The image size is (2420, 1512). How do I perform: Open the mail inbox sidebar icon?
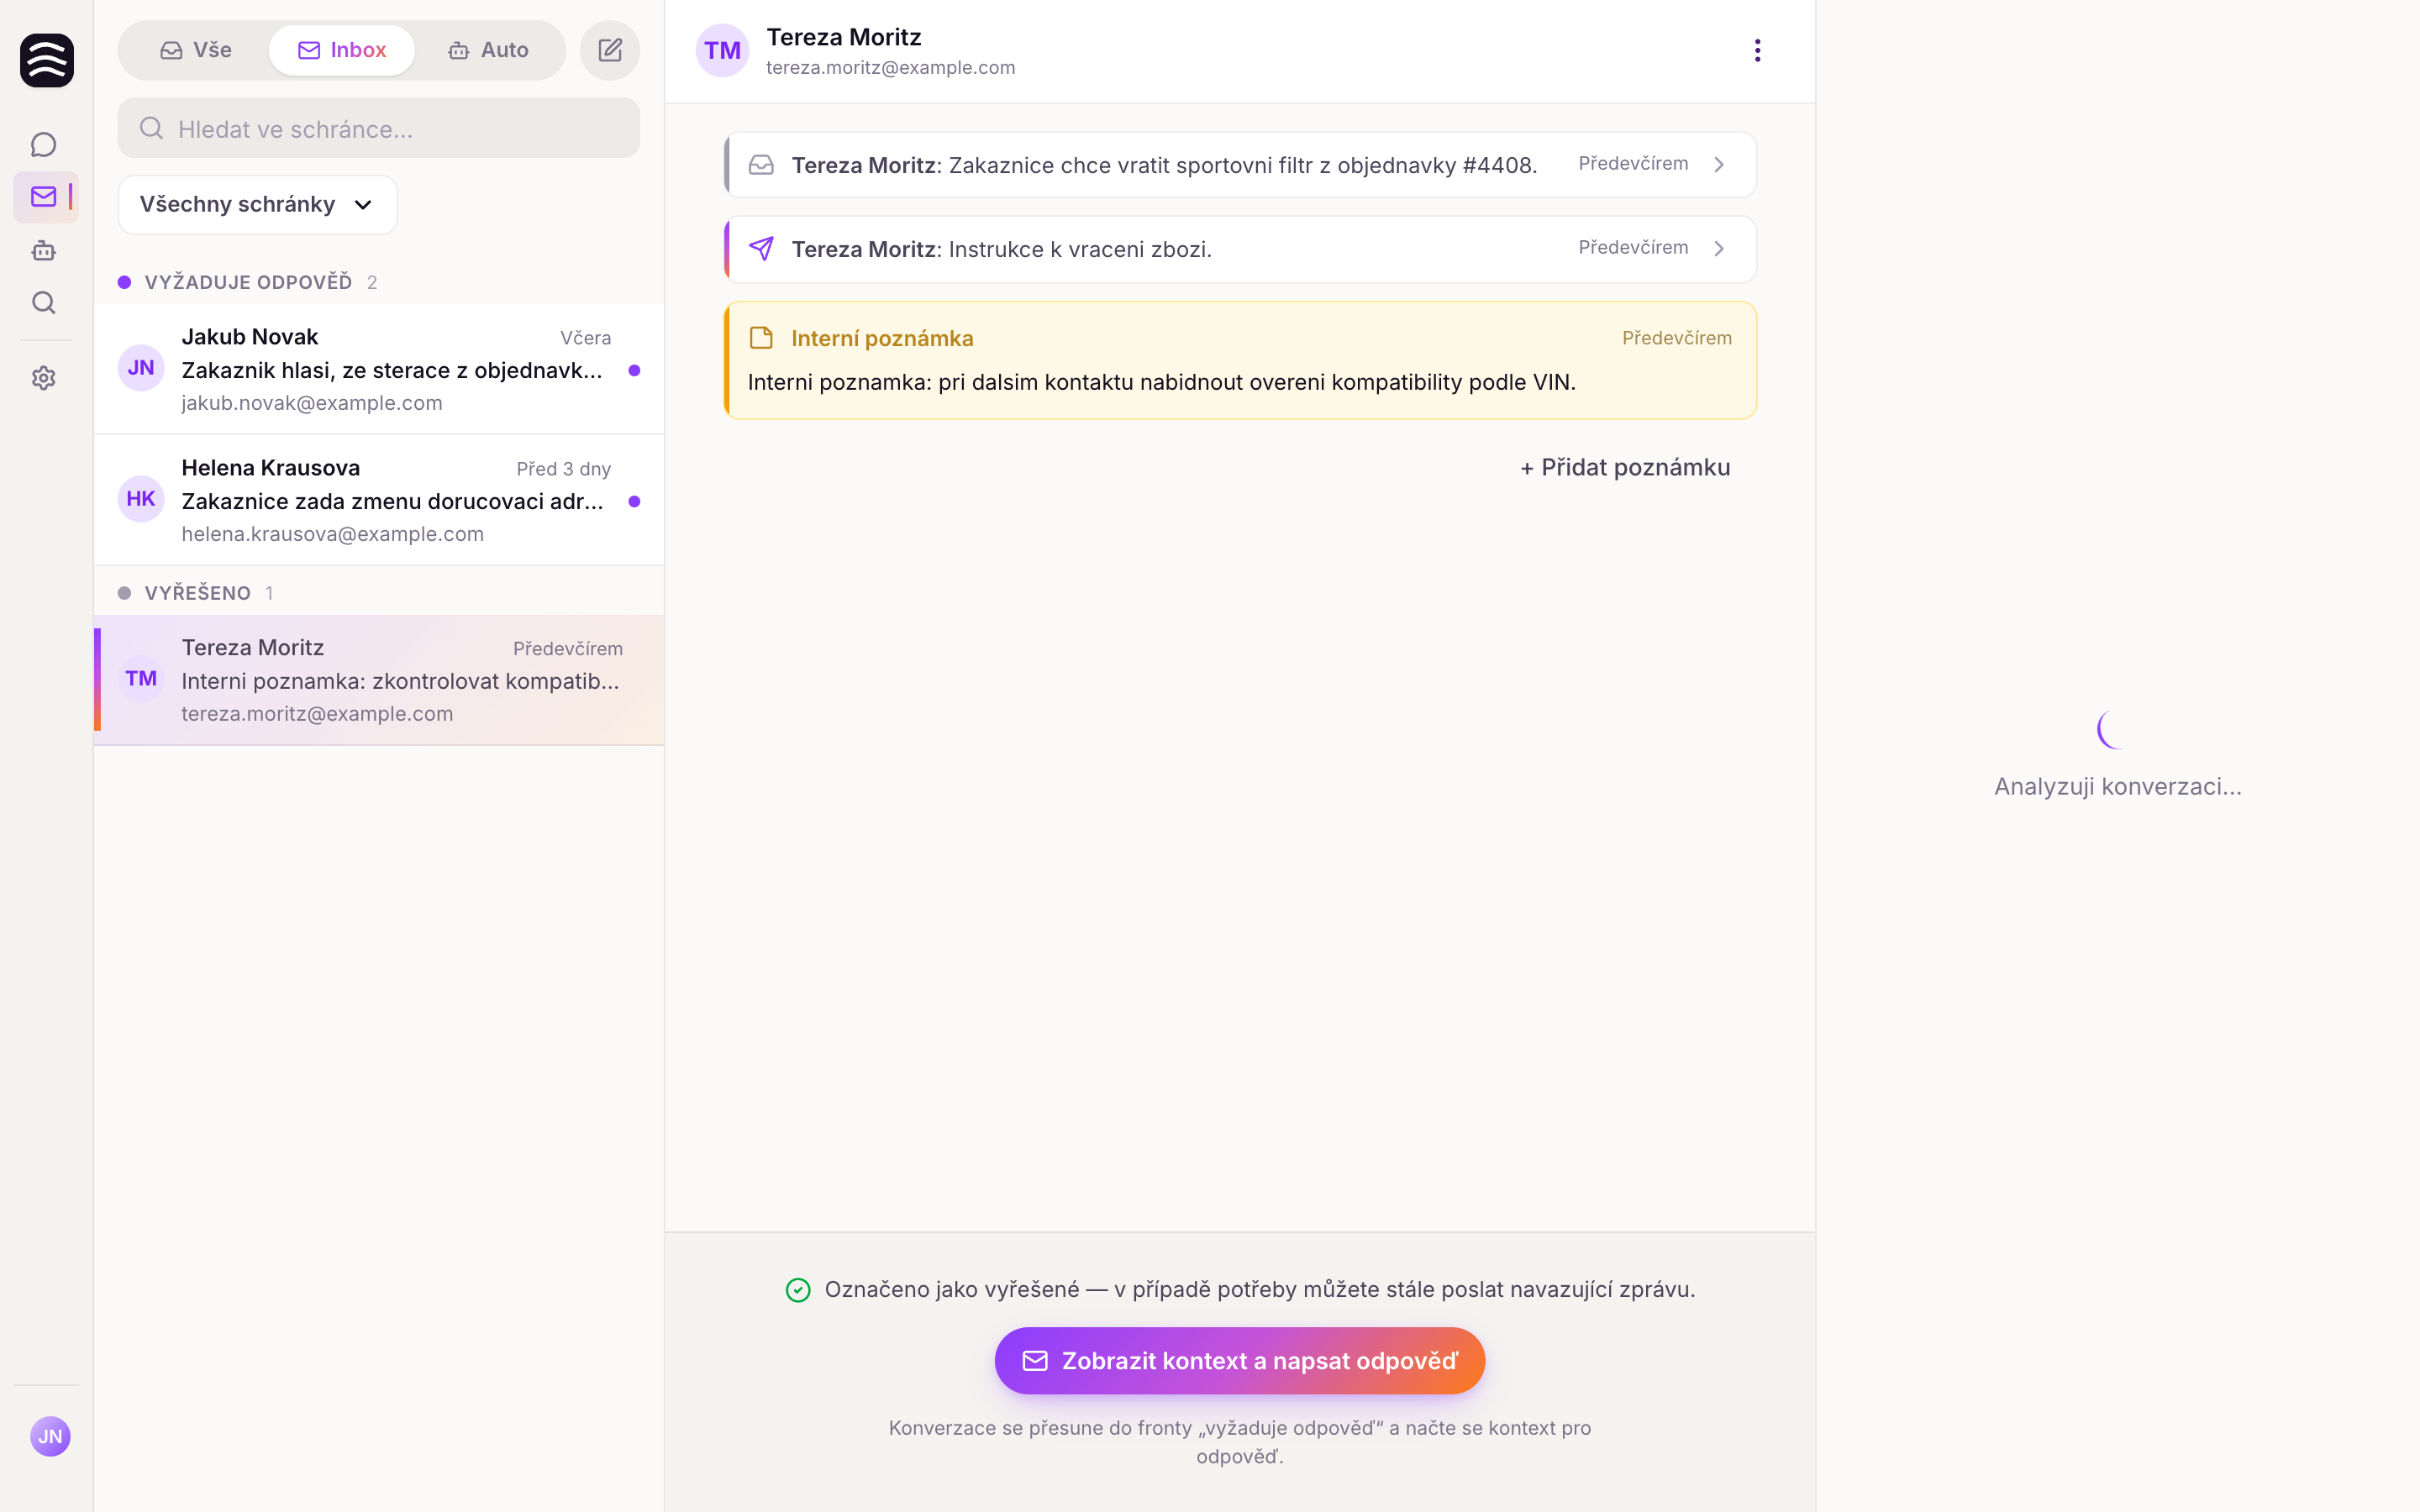pyautogui.click(x=43, y=197)
